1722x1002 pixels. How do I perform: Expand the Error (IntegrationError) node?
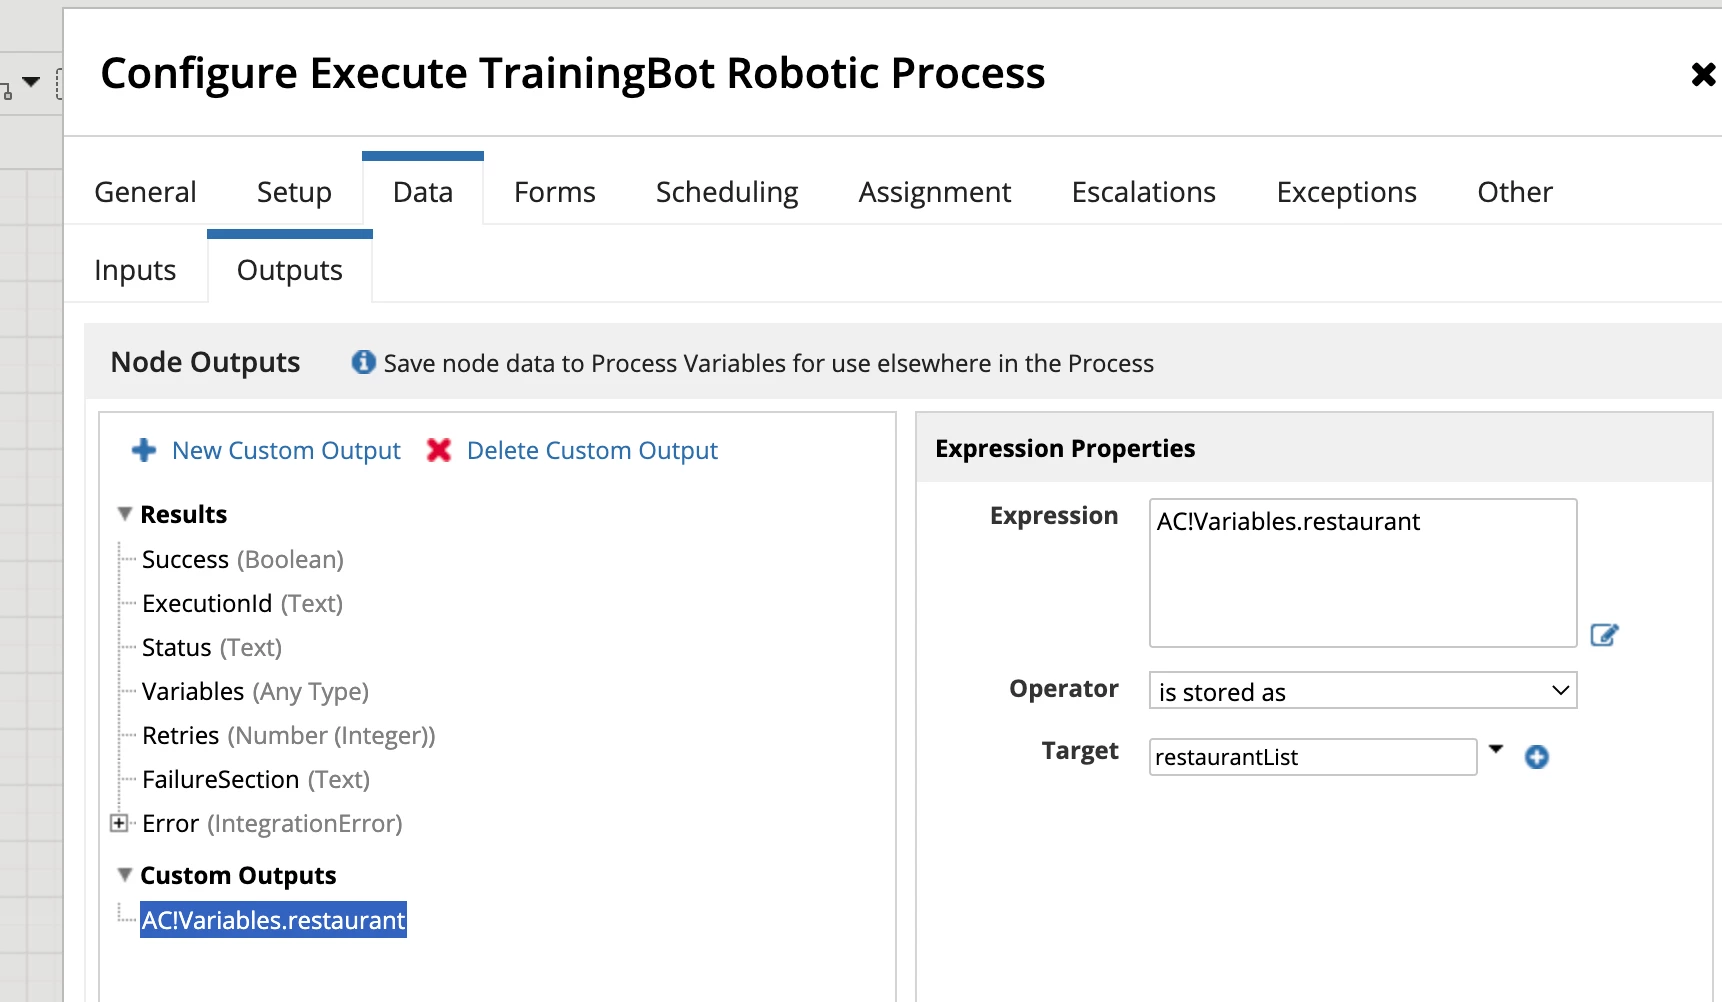point(119,823)
